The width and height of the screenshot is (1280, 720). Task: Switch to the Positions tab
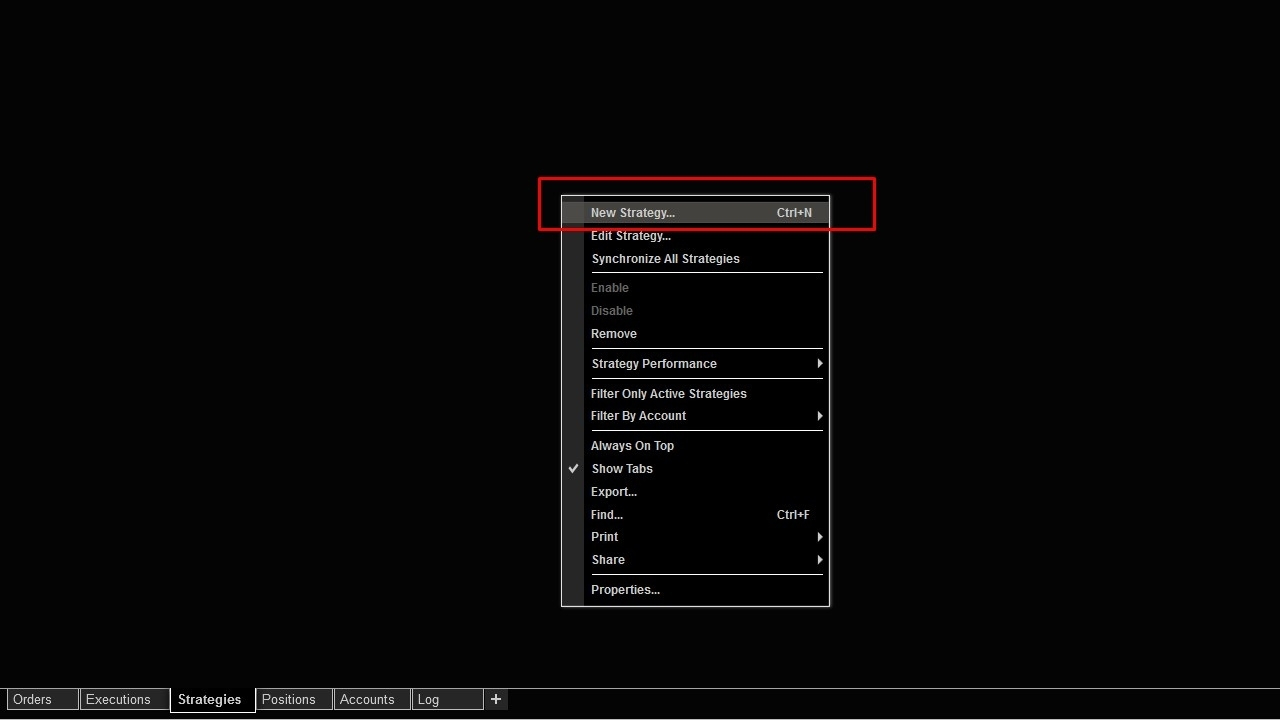click(294, 700)
